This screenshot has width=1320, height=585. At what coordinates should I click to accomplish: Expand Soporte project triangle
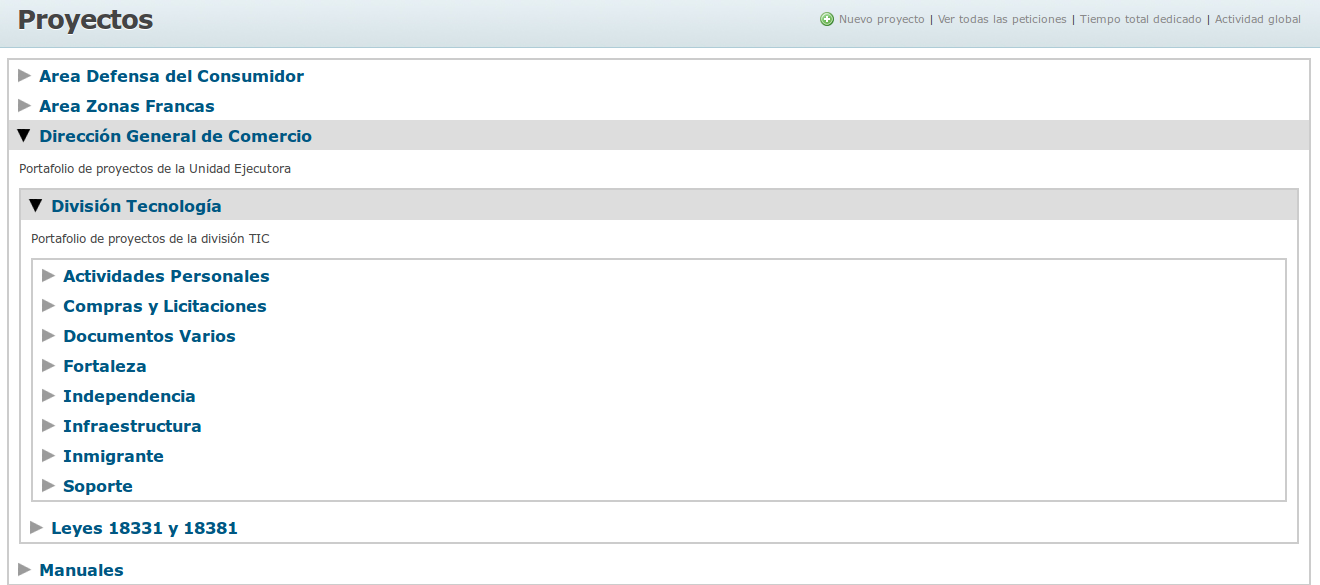[49, 486]
